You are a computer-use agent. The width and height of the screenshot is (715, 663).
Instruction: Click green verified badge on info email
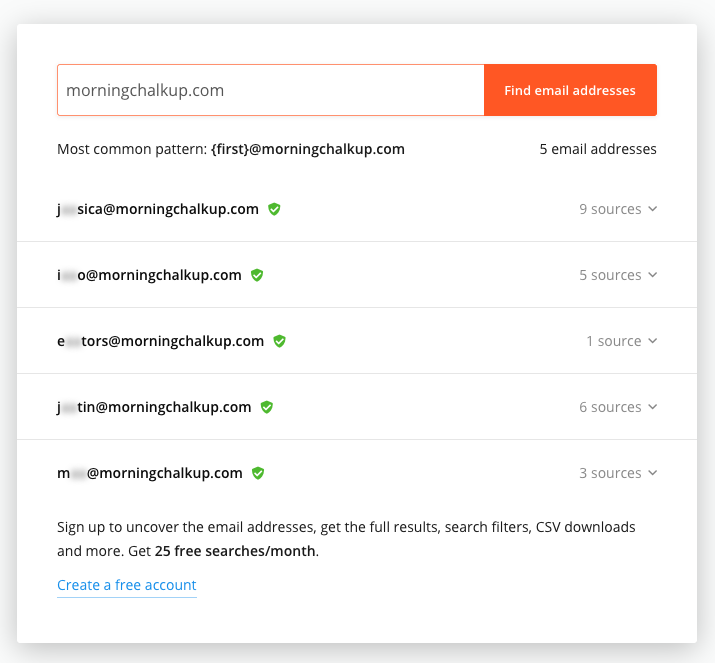257,275
